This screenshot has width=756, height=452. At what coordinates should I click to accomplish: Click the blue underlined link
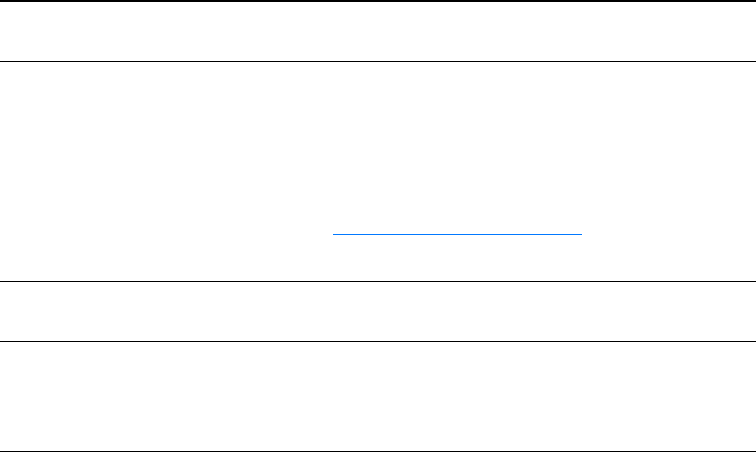coord(457,233)
